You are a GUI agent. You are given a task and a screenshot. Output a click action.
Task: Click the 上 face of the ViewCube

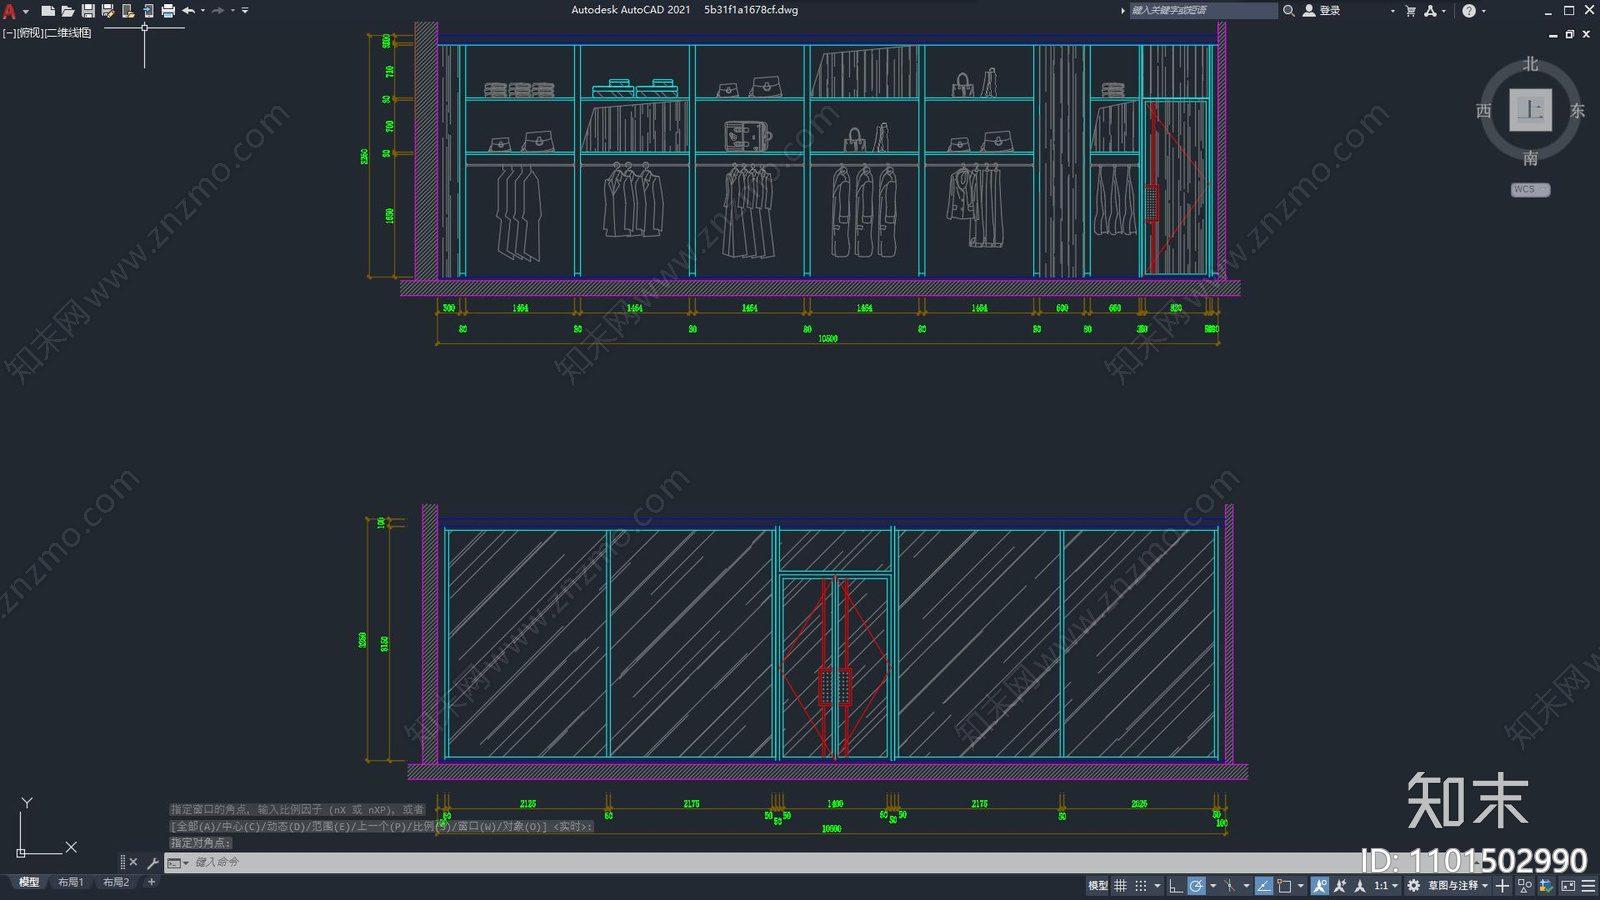(x=1530, y=110)
